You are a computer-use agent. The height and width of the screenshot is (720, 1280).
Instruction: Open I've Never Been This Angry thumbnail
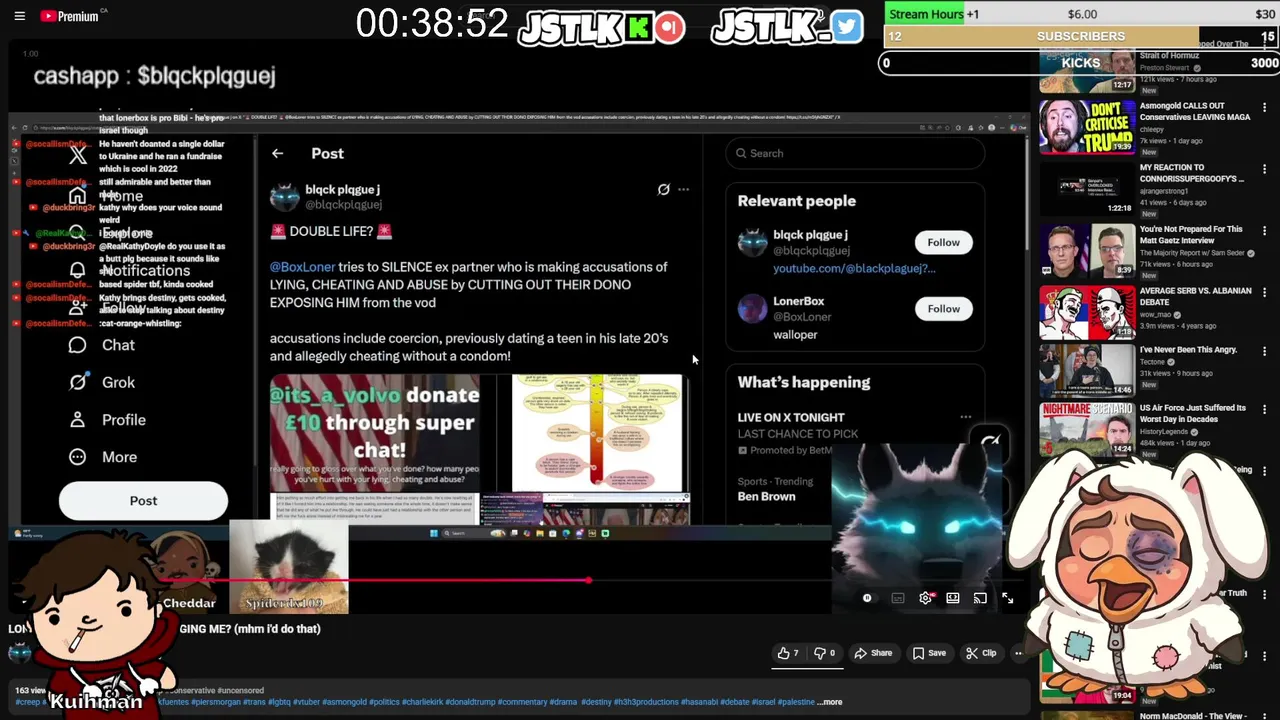(1086, 371)
